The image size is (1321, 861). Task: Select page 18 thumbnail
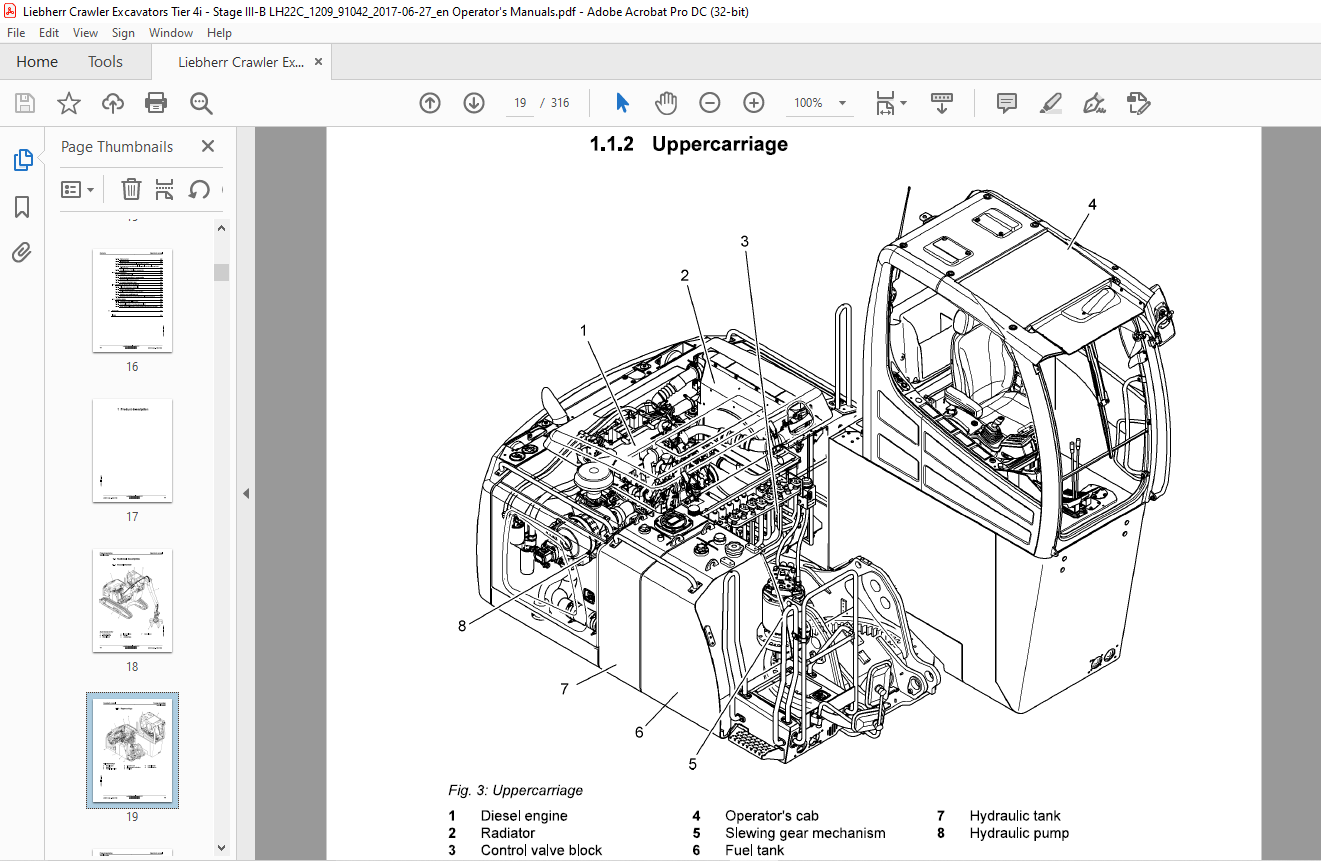point(132,601)
